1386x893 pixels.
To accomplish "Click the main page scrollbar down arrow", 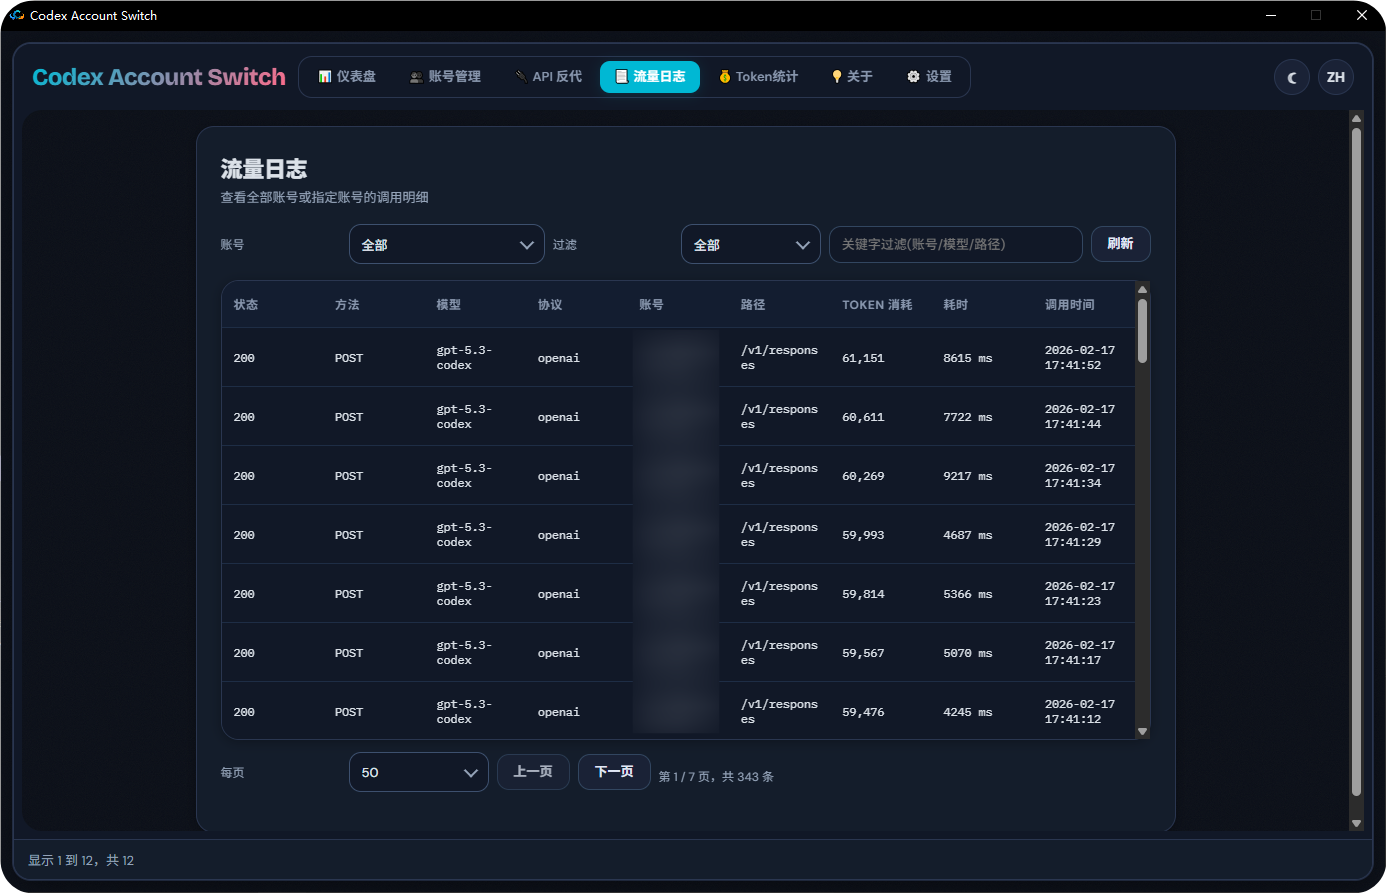I will point(1356,823).
